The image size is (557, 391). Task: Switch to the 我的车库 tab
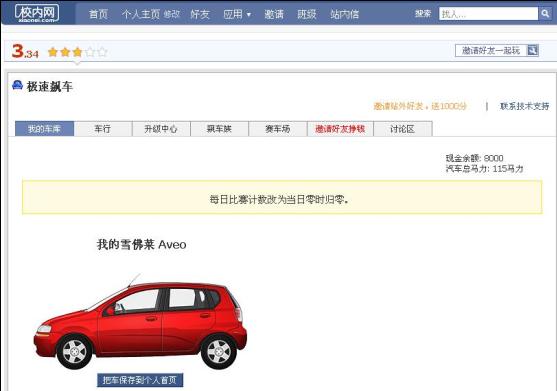44,129
